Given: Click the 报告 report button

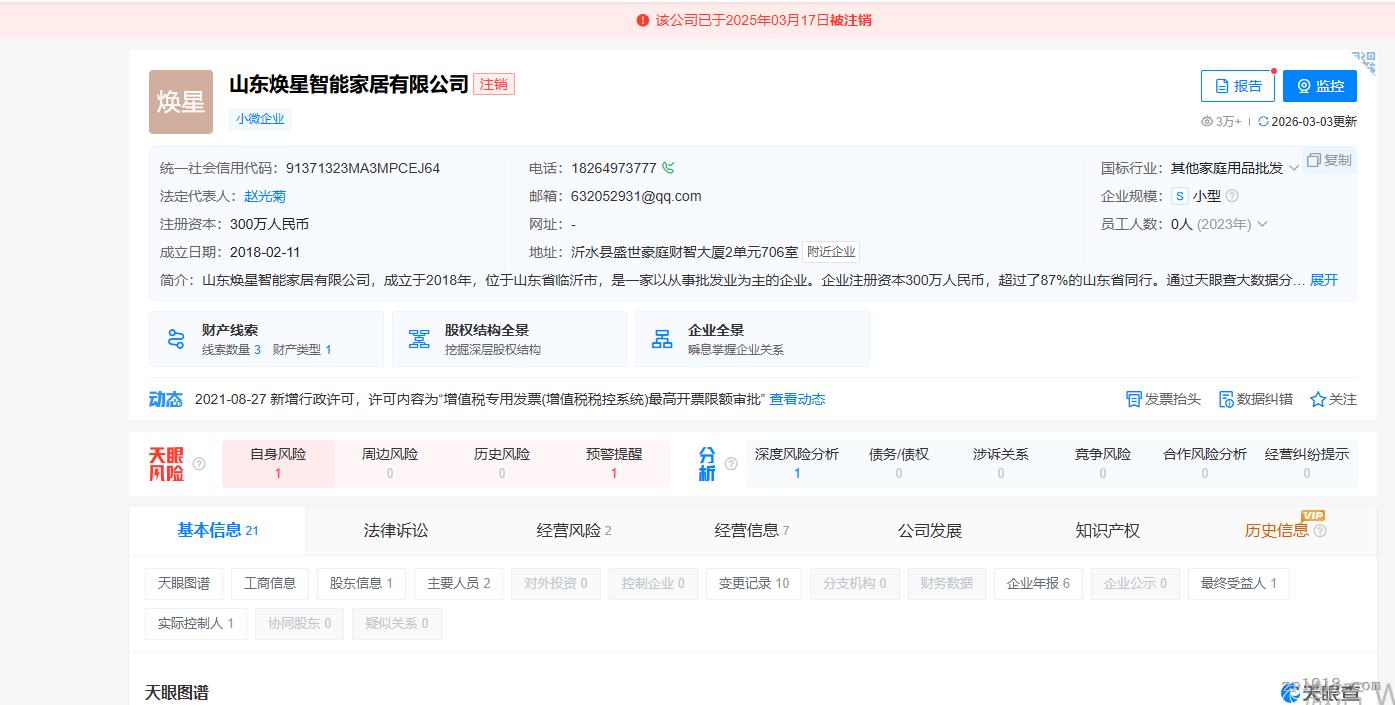Looking at the screenshot, I should [1237, 86].
